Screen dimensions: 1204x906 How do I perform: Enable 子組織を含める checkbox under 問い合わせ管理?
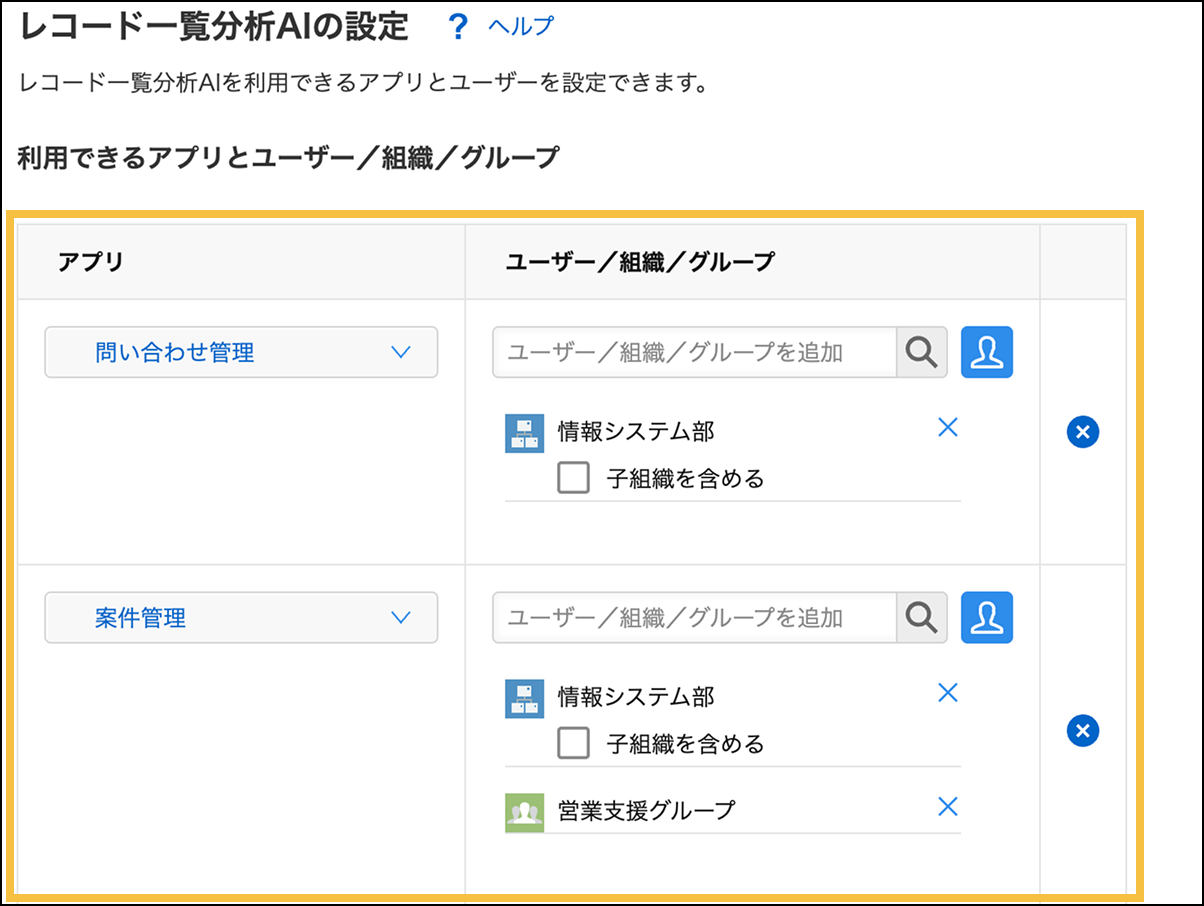click(x=573, y=478)
